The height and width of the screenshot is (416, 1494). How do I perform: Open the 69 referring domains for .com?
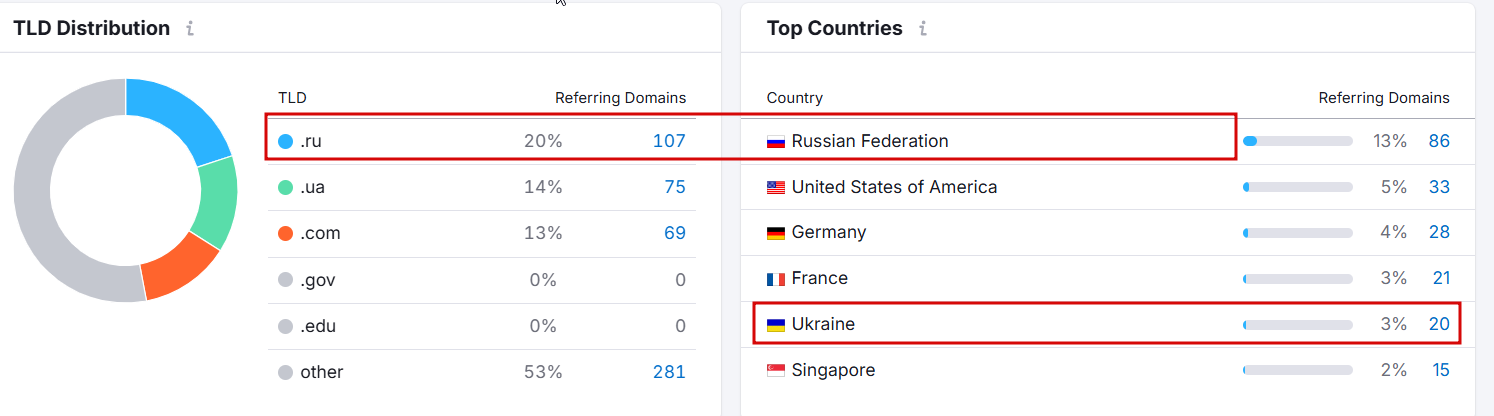coord(674,233)
